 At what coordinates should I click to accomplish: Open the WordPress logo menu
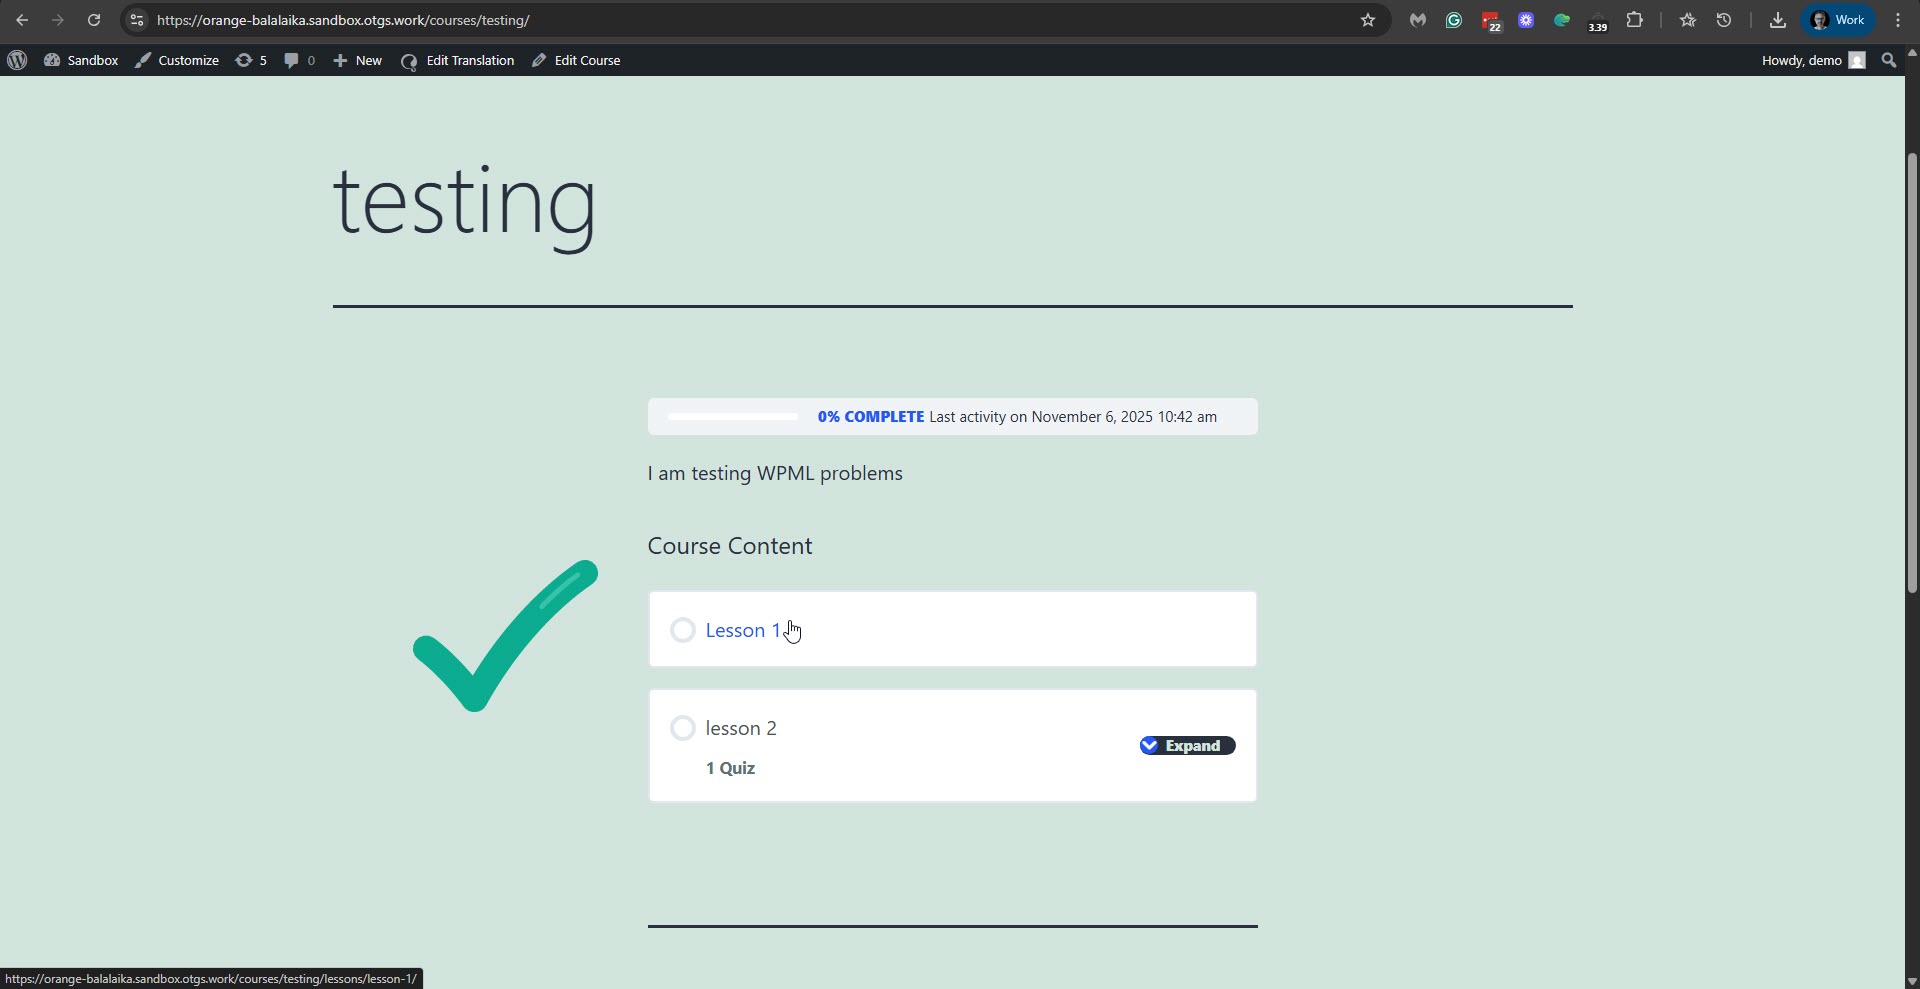click(x=17, y=60)
